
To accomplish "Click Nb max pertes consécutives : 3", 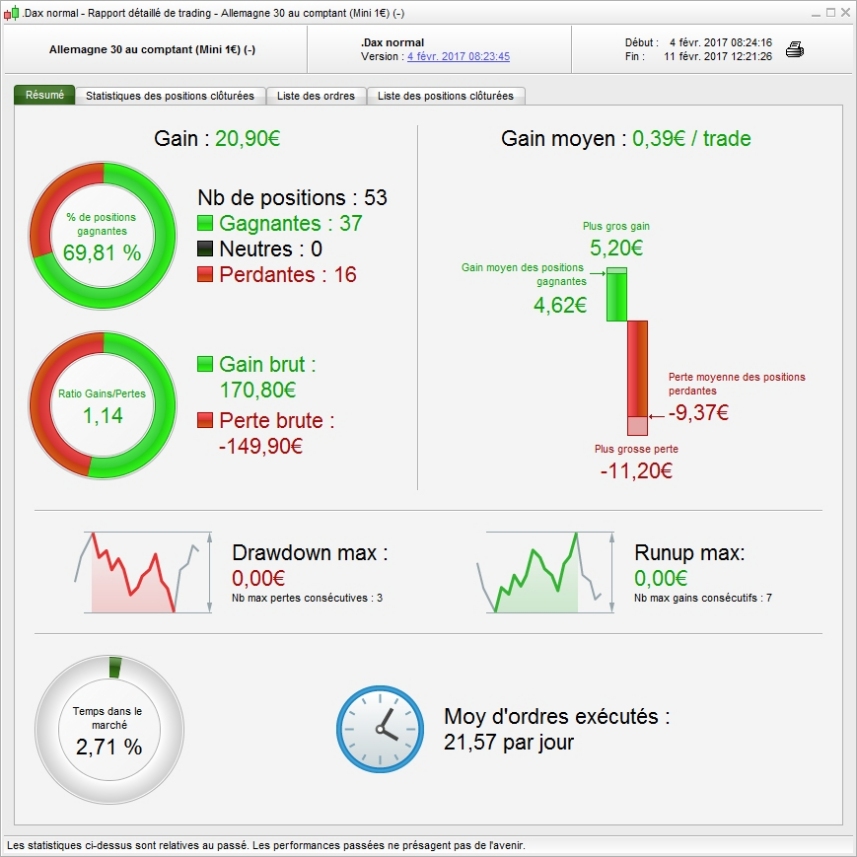I will [x=307, y=598].
